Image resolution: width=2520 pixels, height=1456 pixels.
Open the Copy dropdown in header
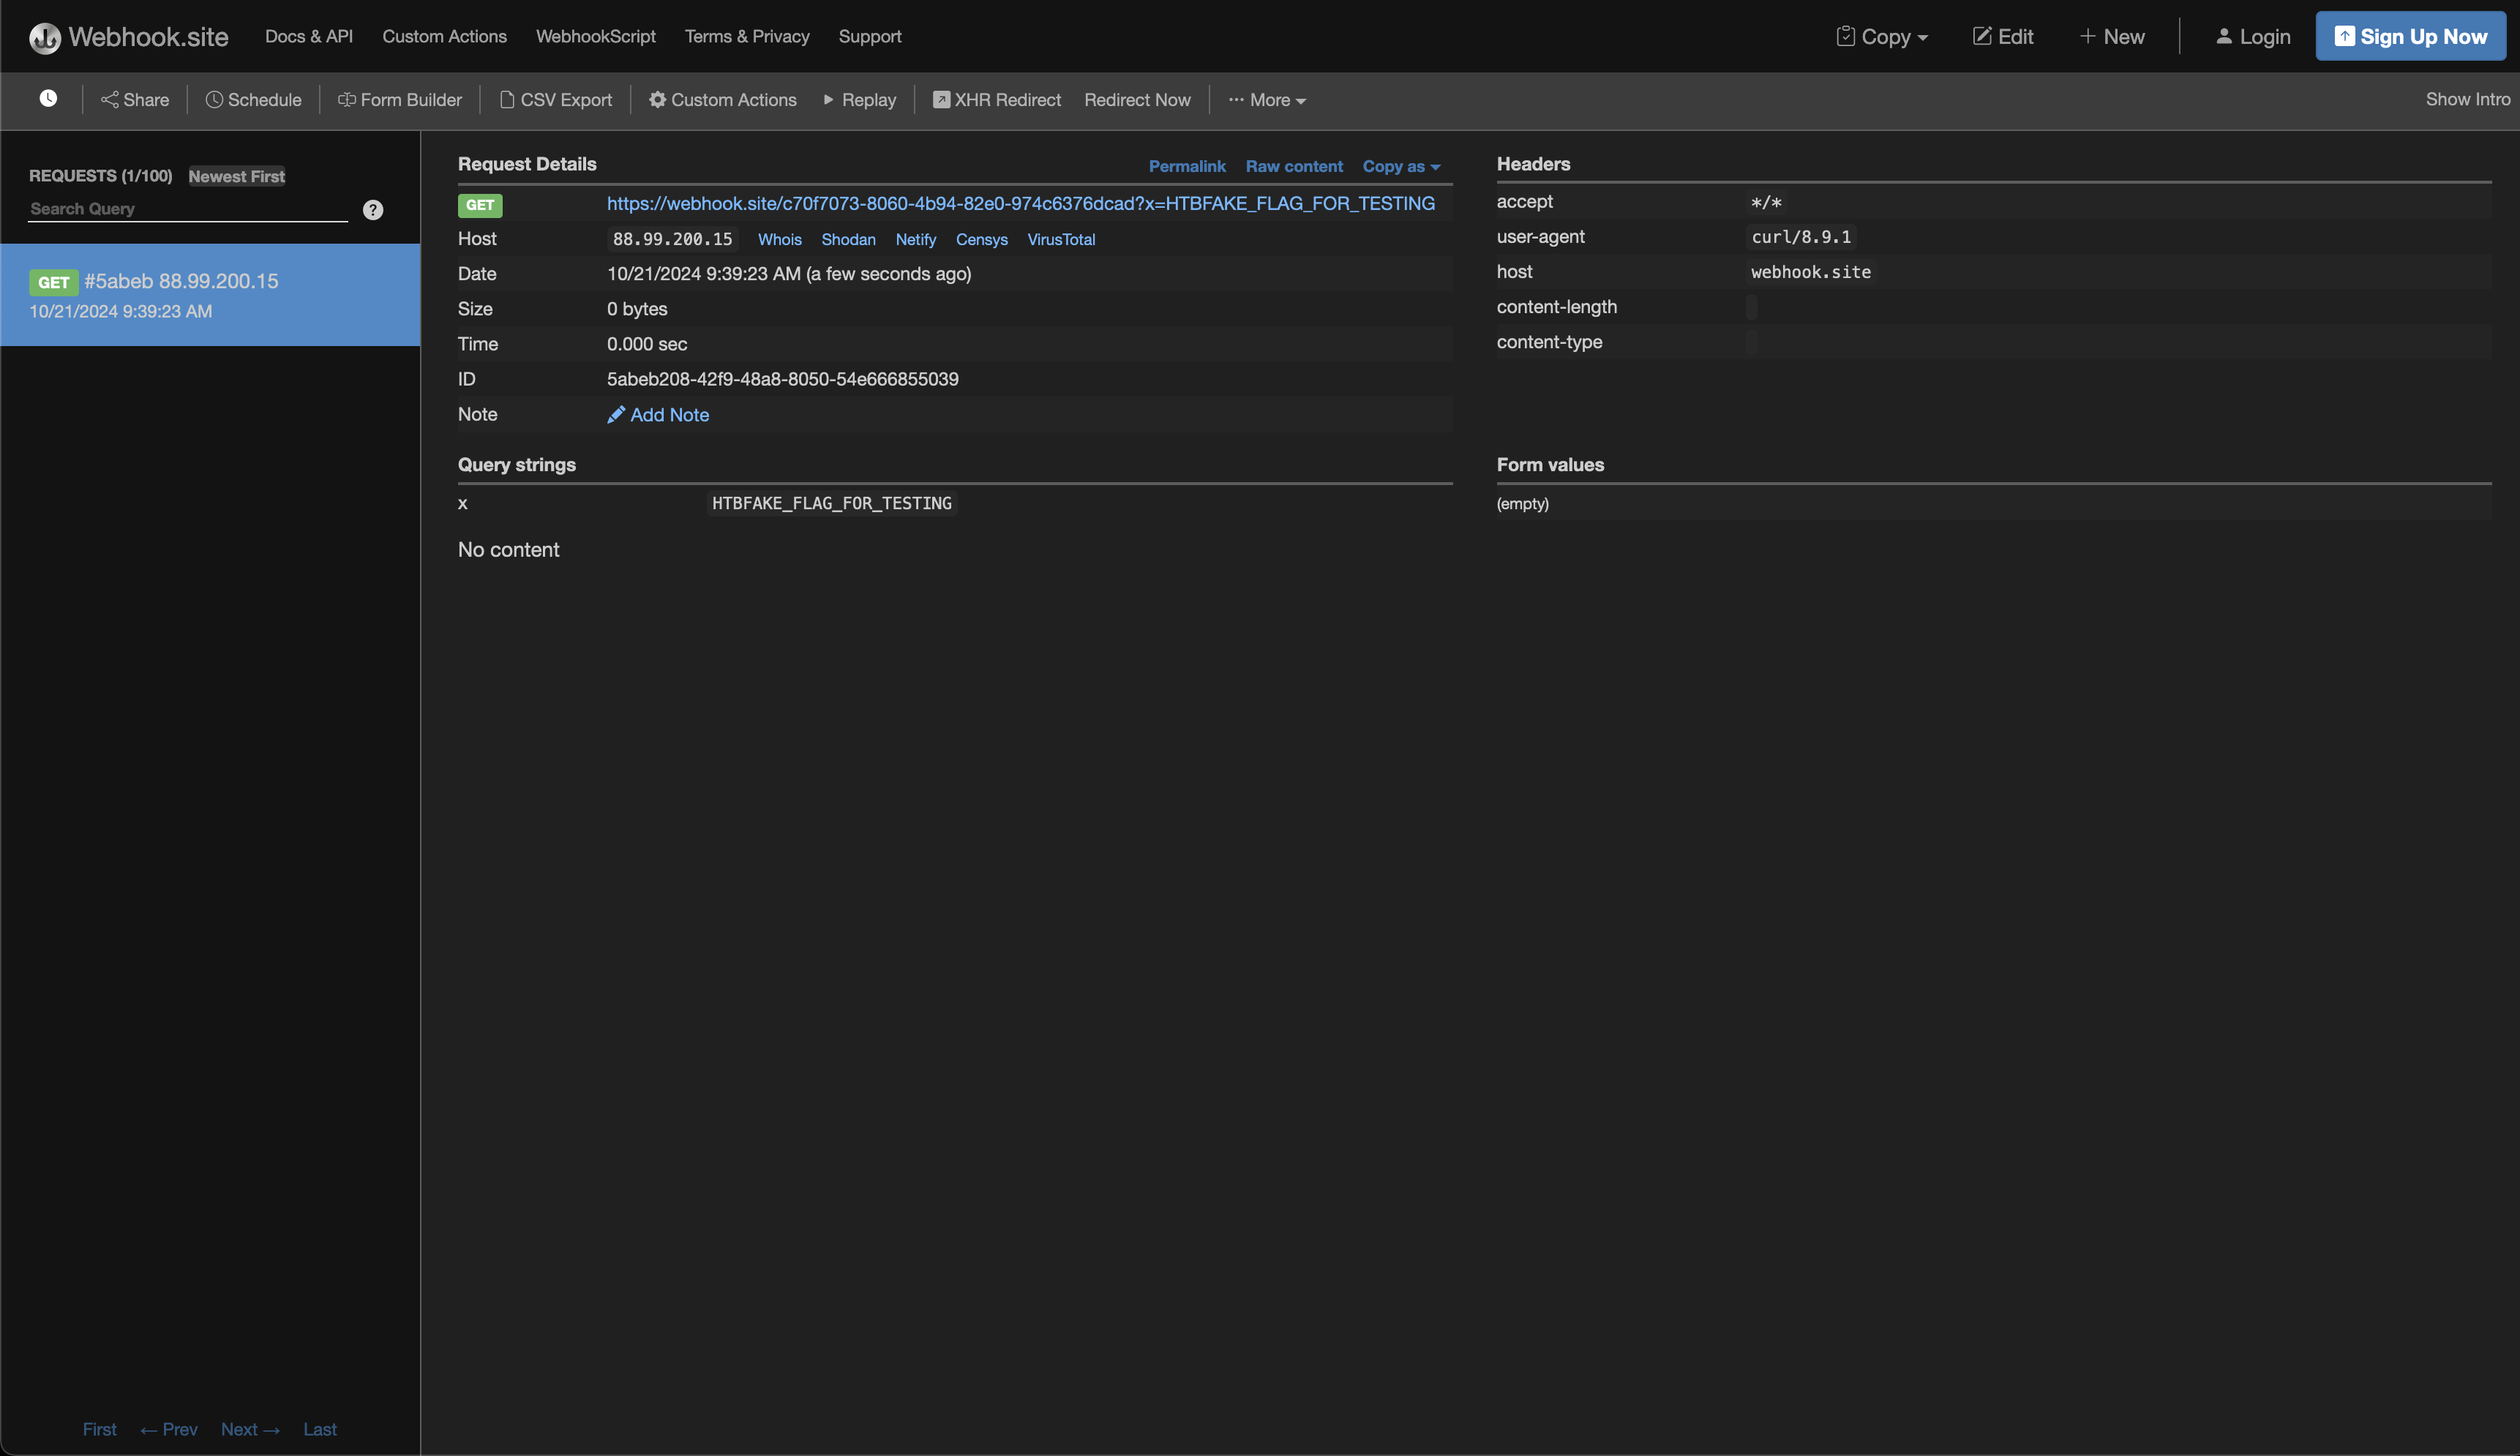tap(1882, 37)
